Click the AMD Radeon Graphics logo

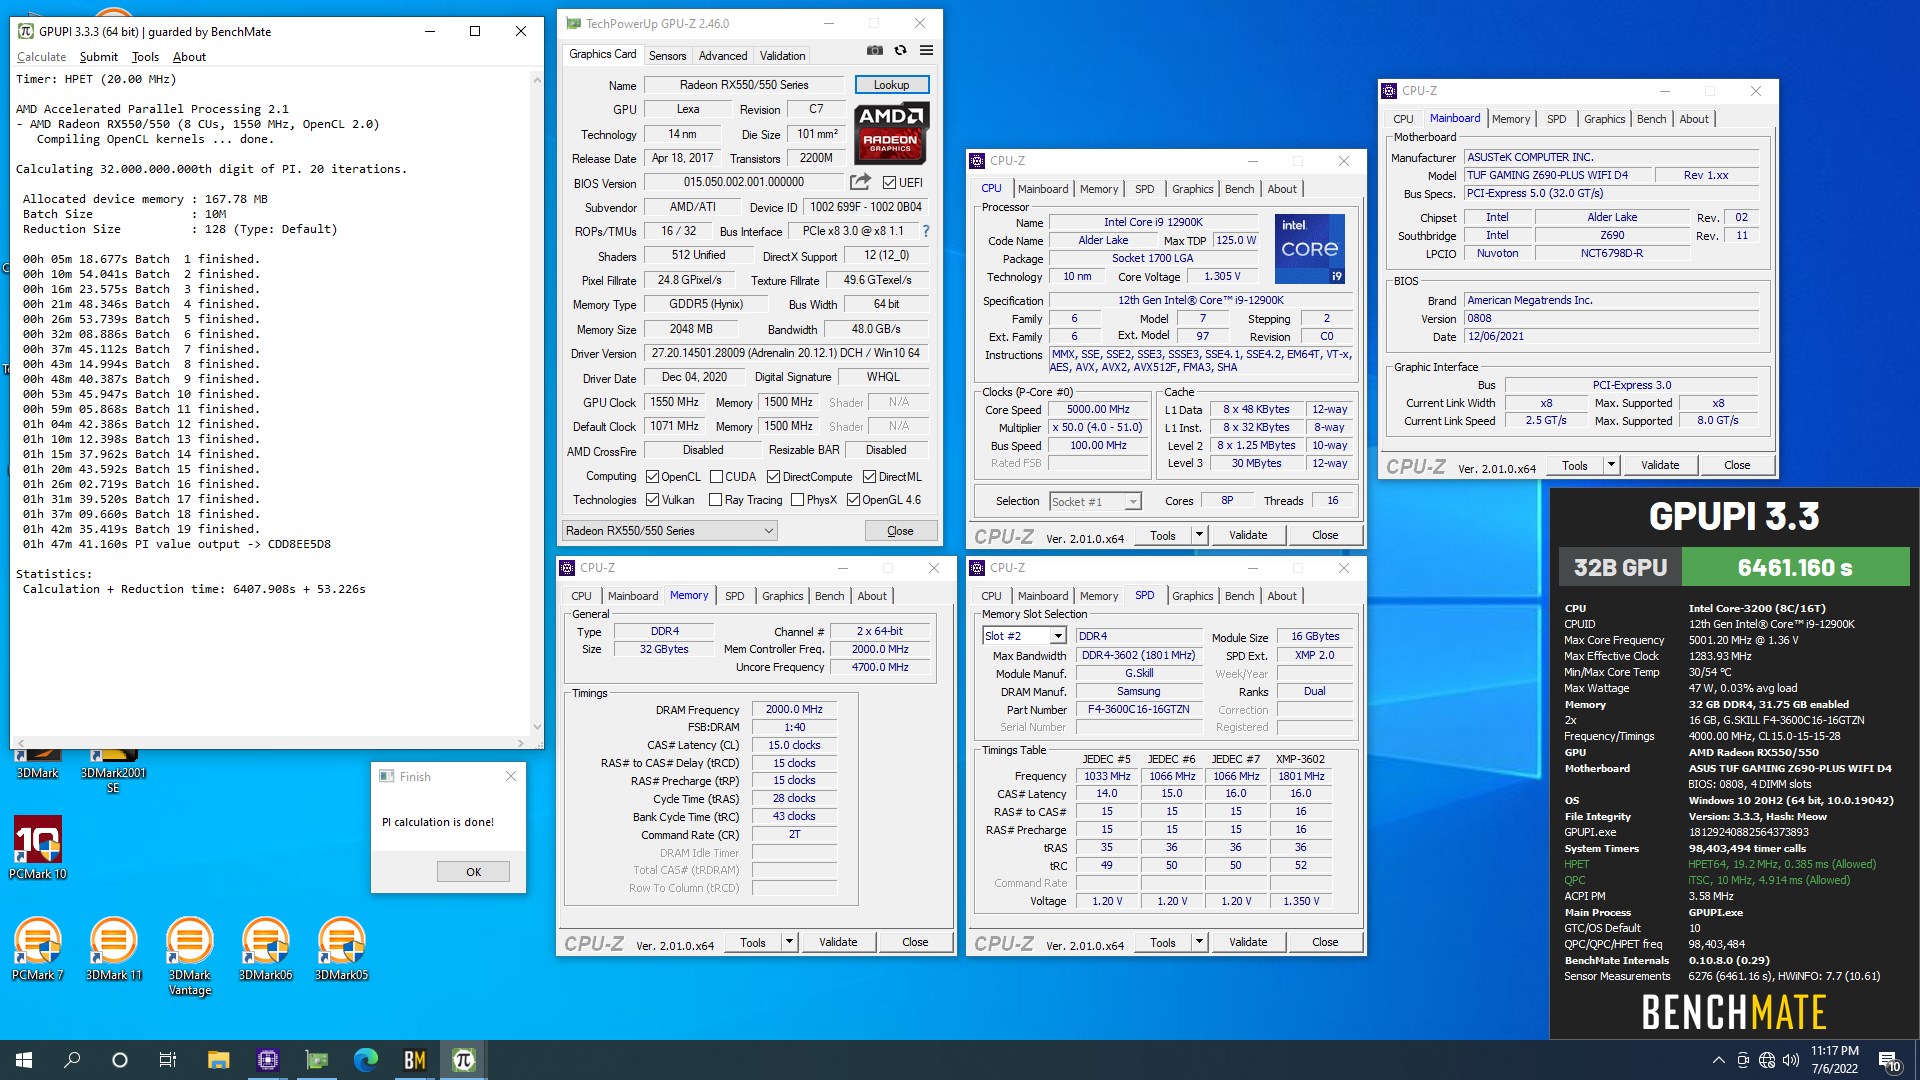(x=892, y=133)
